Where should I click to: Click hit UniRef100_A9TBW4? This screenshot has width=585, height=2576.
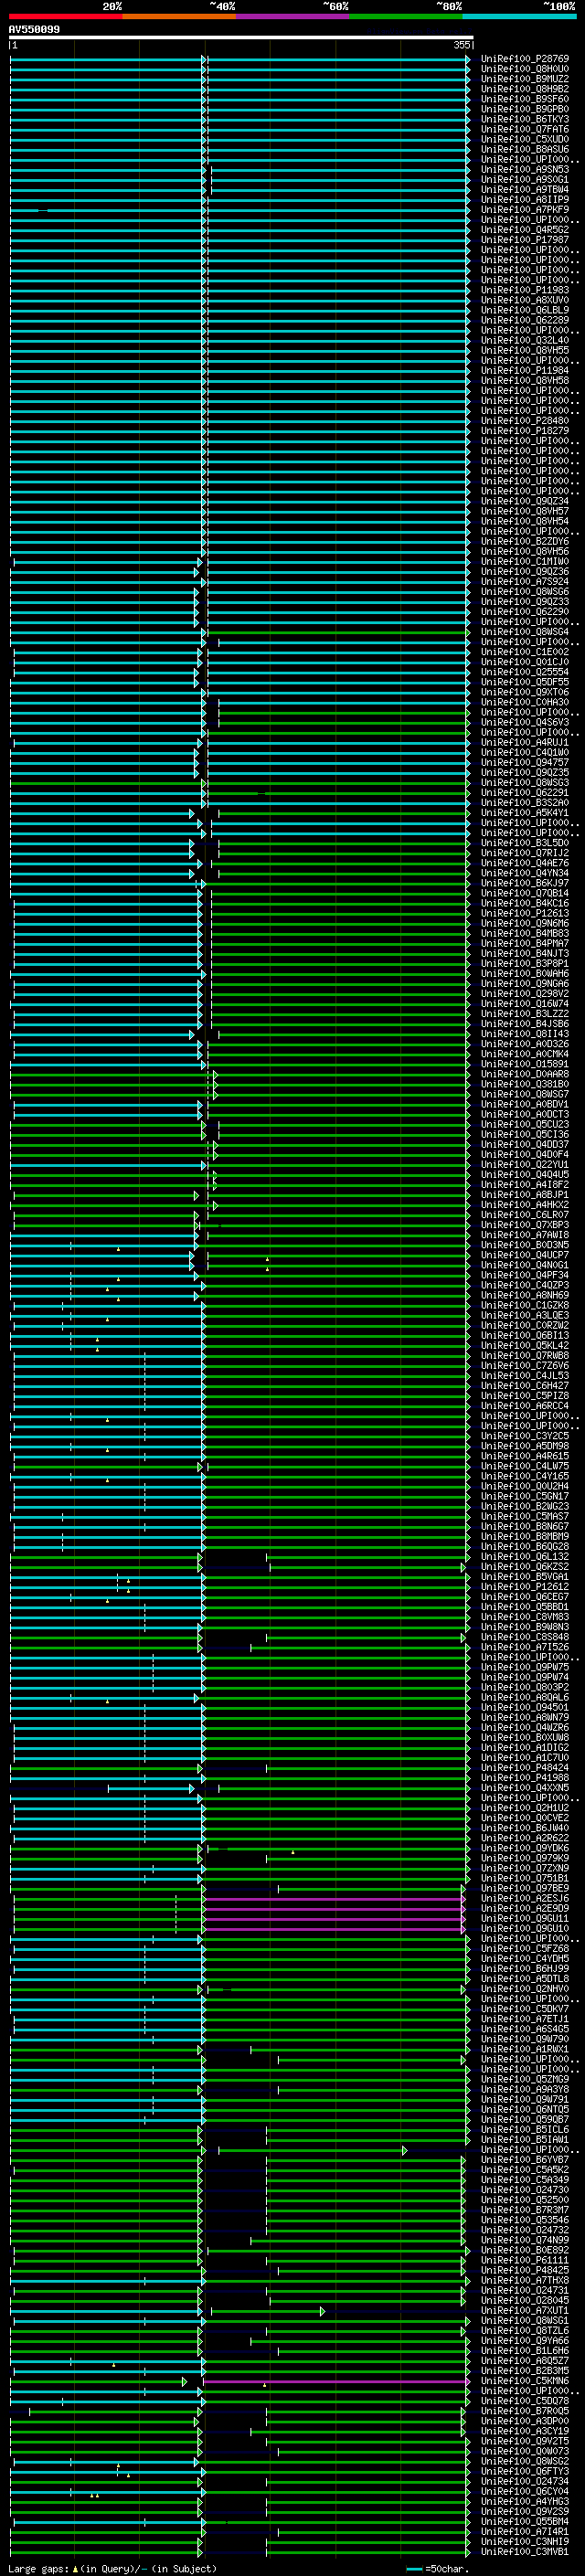(525, 190)
